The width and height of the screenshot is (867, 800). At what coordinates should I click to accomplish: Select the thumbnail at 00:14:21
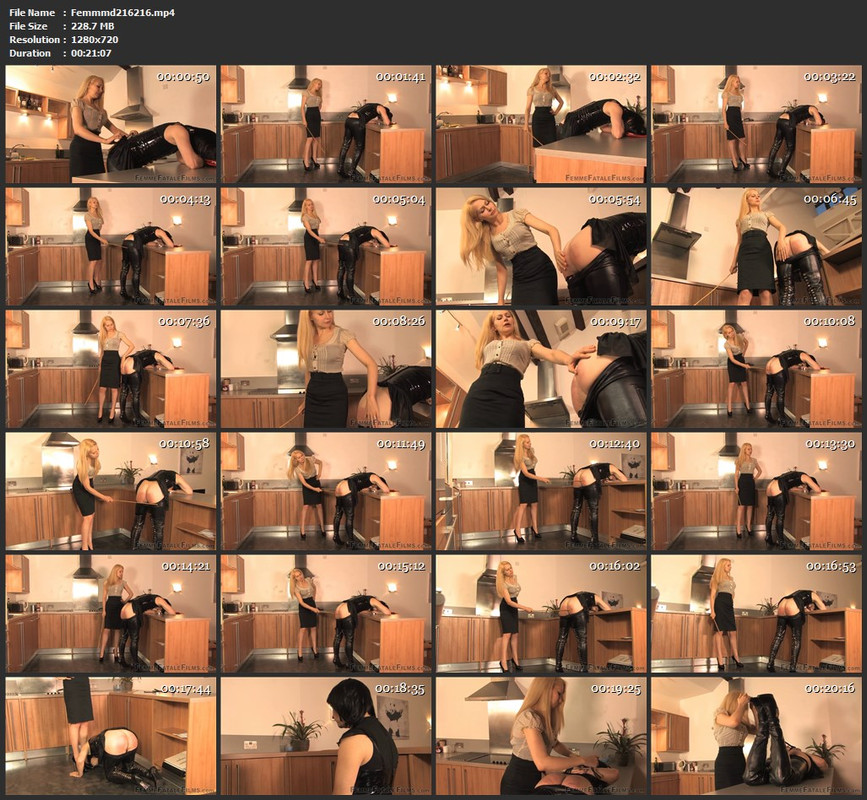coord(111,614)
